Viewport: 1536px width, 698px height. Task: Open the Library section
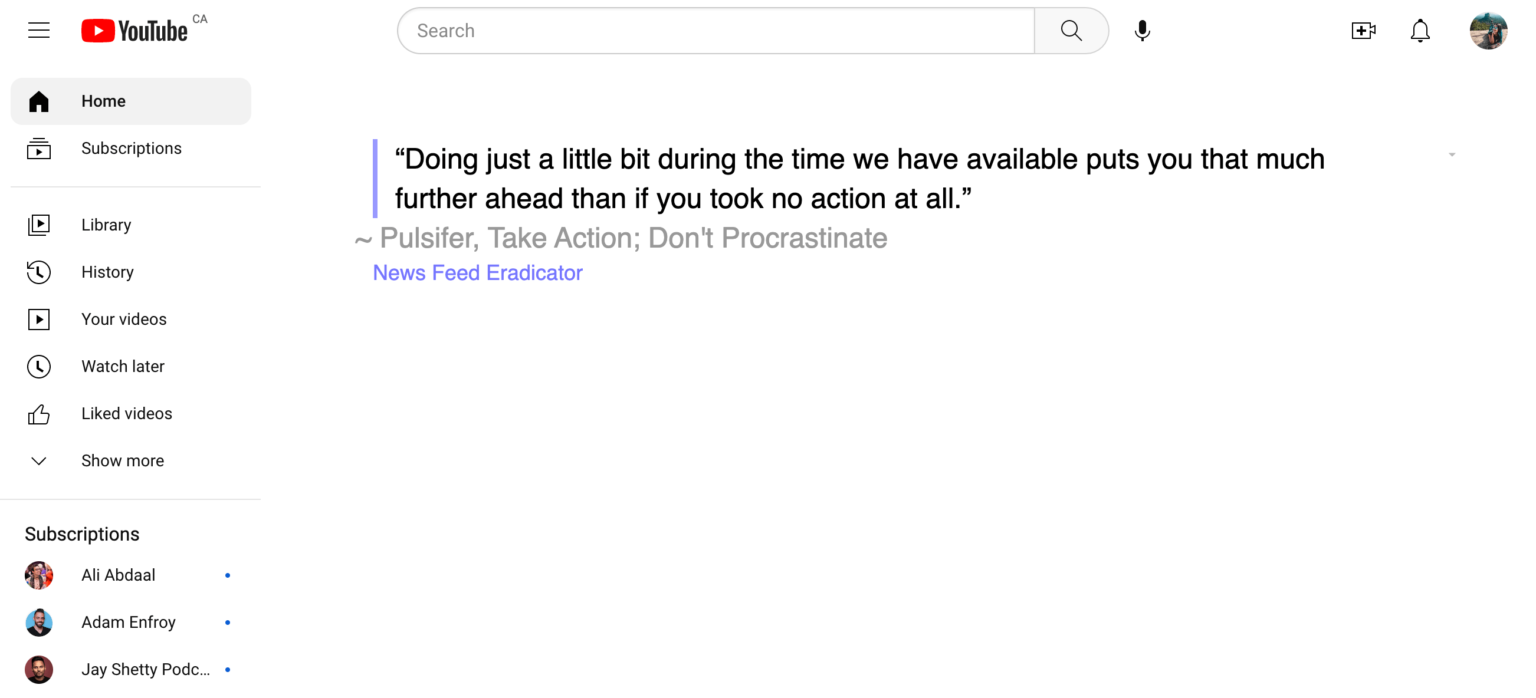pos(106,225)
